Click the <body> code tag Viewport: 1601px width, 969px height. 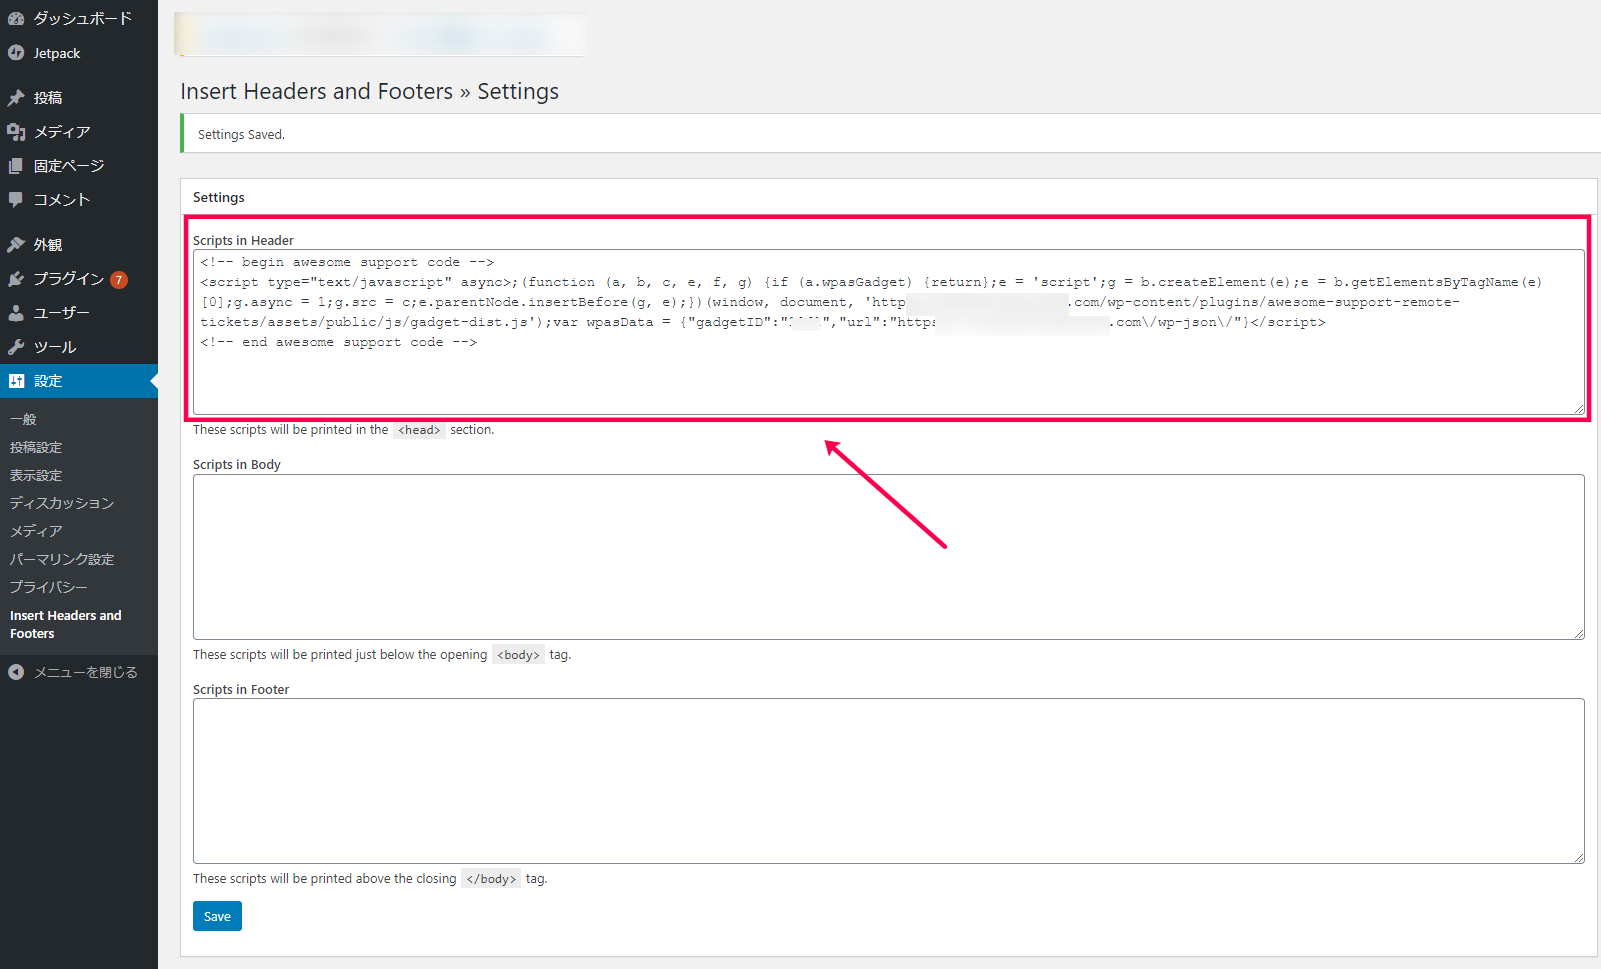[x=518, y=655]
